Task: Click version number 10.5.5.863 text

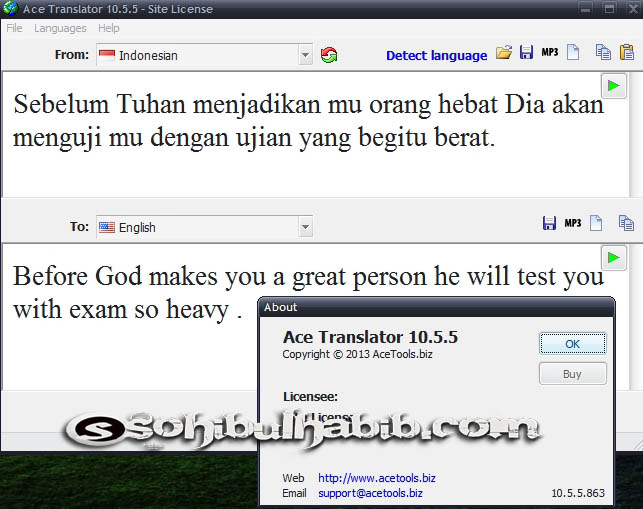Action: [578, 493]
